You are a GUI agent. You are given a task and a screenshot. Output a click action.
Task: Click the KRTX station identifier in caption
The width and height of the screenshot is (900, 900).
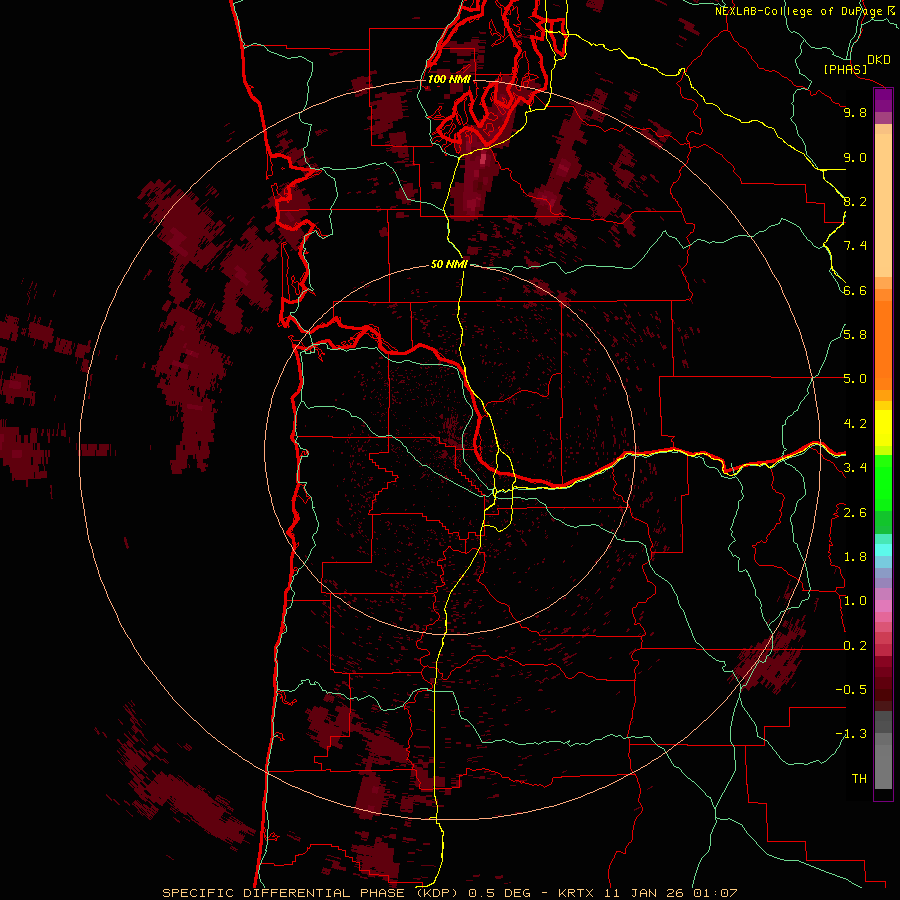click(577, 893)
